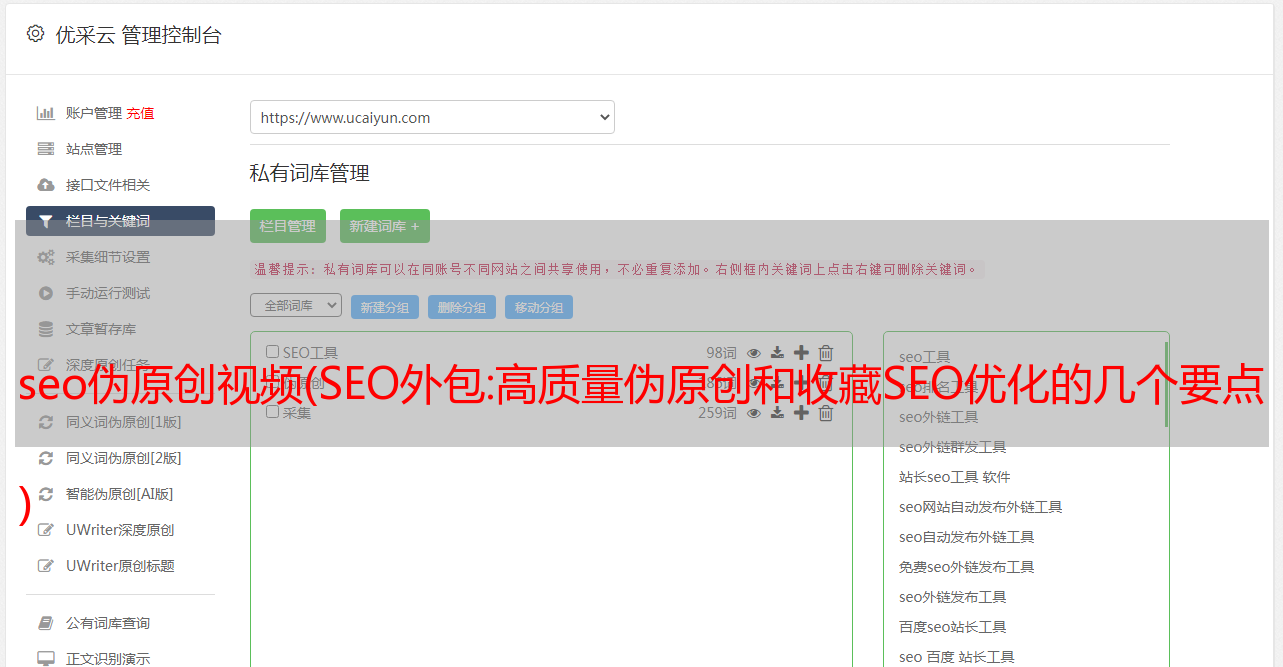Click the 259词 count in 采集 row
The height and width of the screenshot is (667, 1283).
(717, 413)
